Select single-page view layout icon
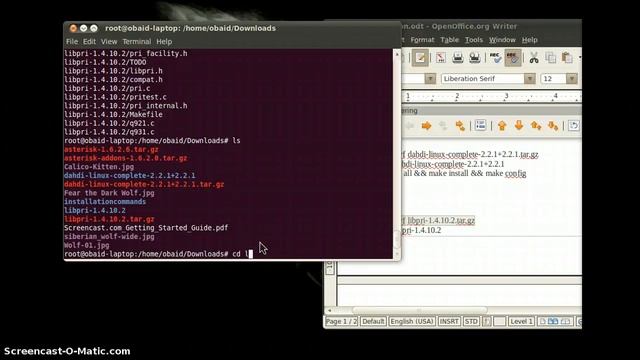 click(x=542, y=322)
